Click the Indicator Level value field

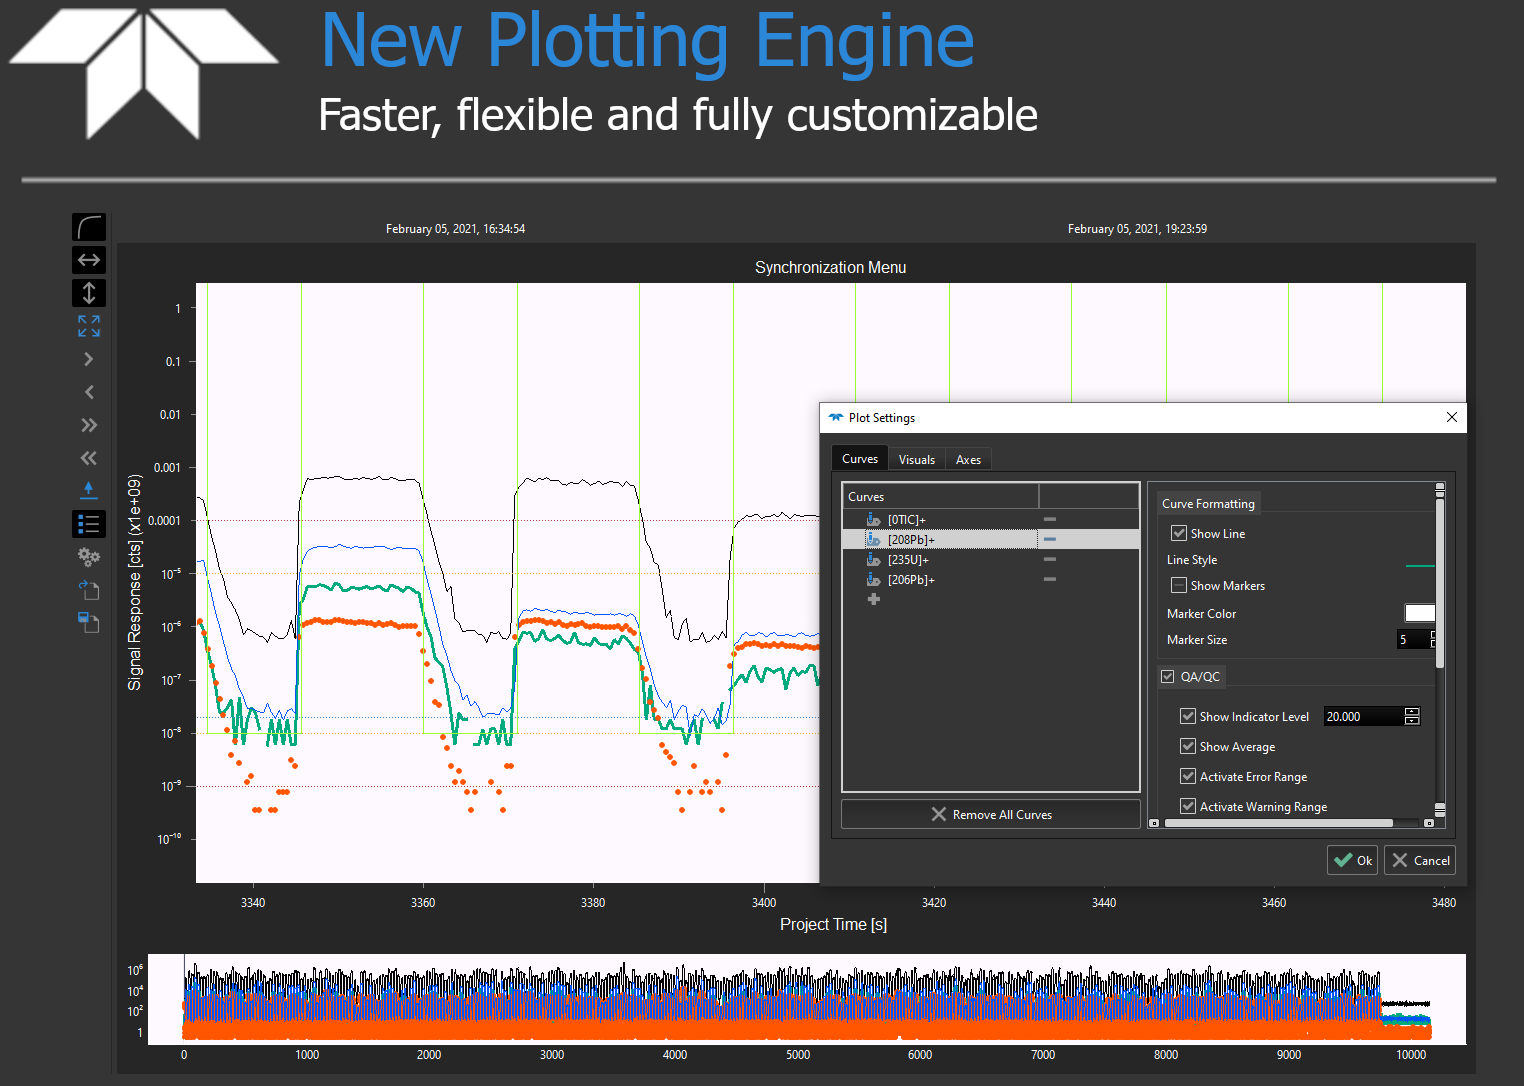click(x=1363, y=716)
